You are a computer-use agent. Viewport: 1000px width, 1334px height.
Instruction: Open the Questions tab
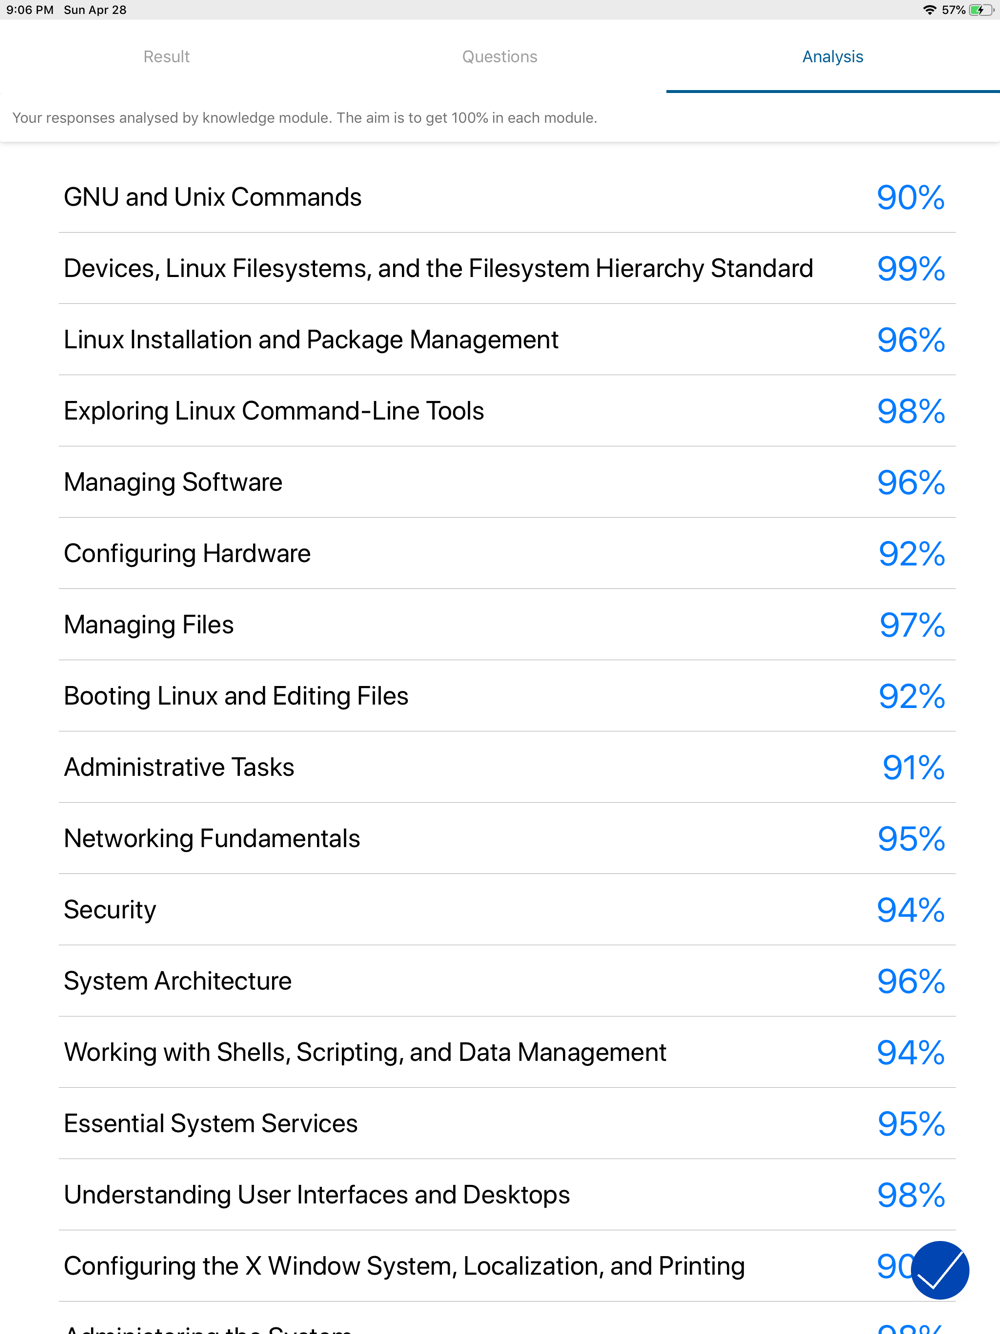(x=500, y=57)
